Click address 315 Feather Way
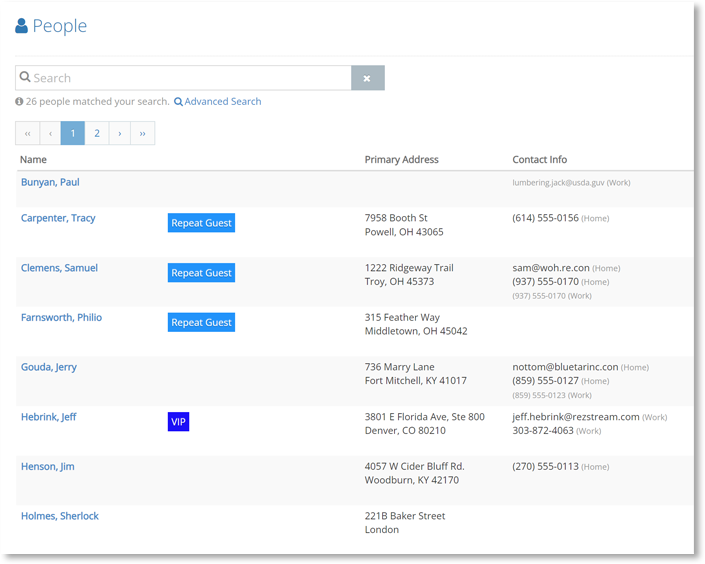 tap(402, 318)
